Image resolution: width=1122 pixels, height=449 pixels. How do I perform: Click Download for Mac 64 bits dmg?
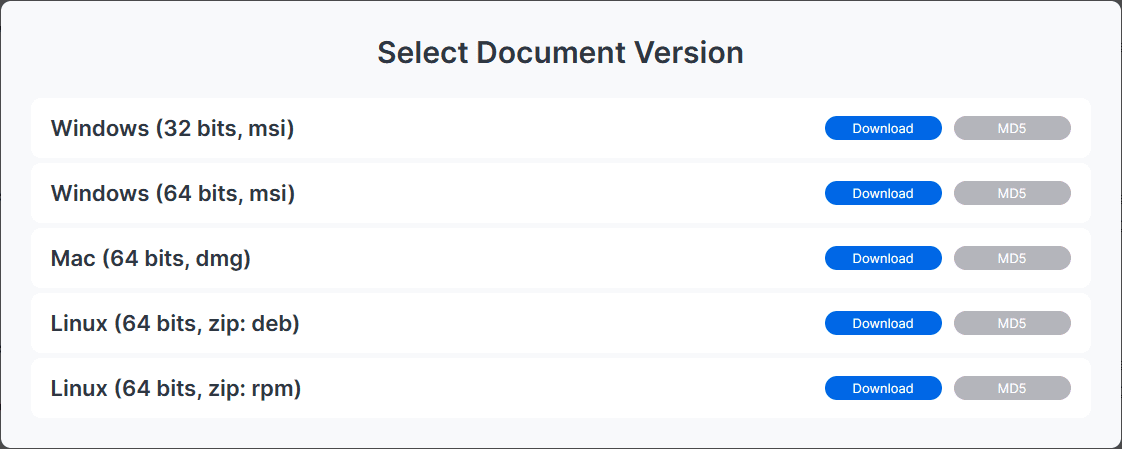click(883, 258)
